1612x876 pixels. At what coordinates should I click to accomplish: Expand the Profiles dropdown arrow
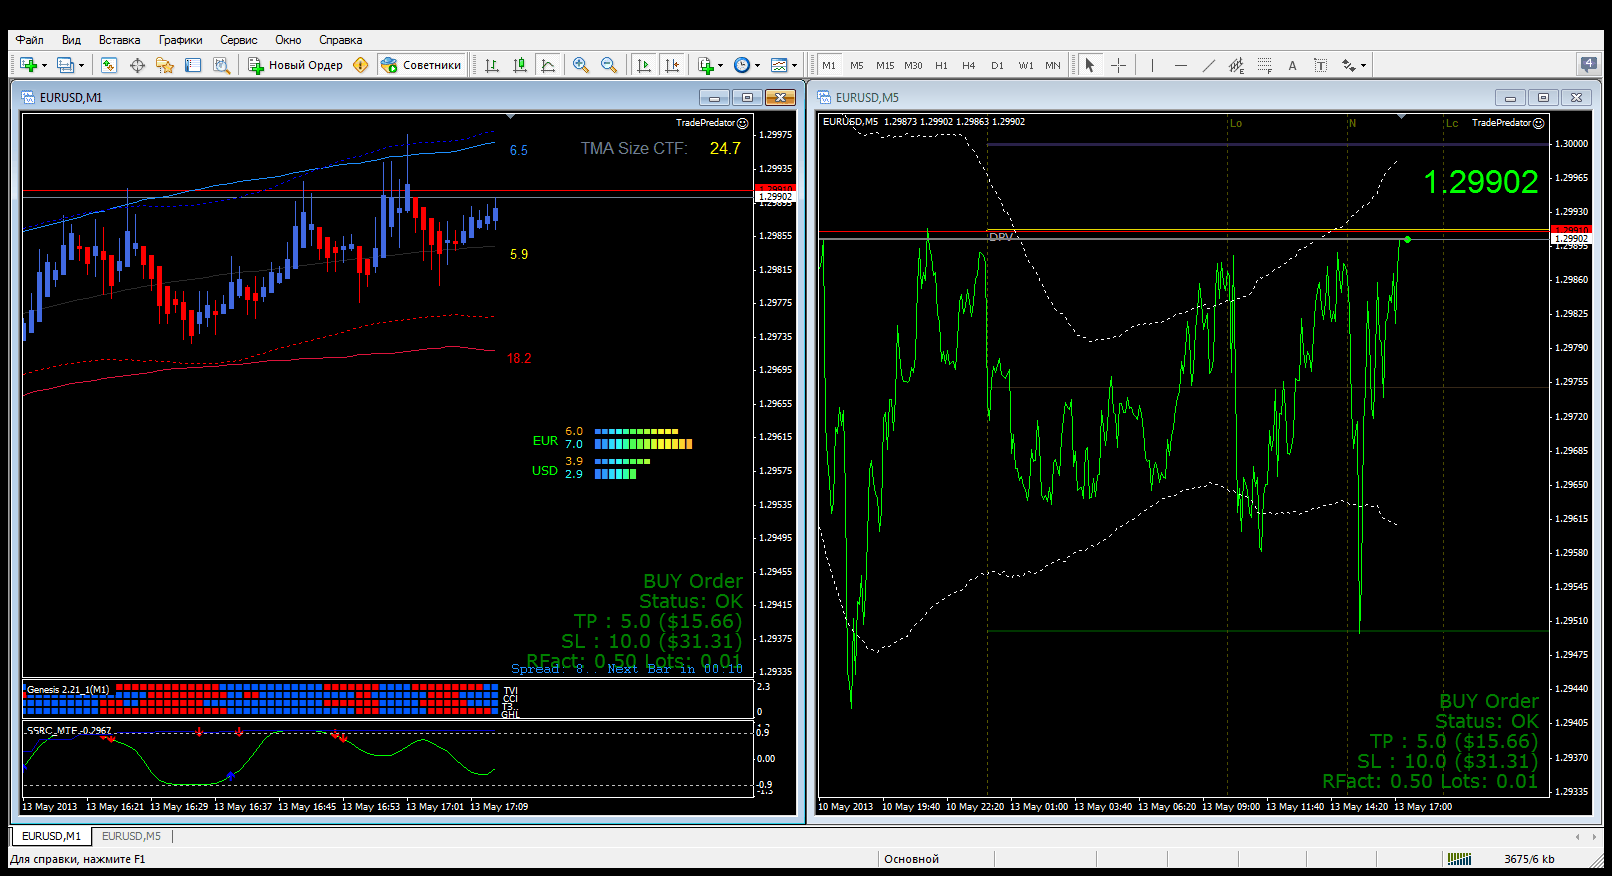coord(81,65)
